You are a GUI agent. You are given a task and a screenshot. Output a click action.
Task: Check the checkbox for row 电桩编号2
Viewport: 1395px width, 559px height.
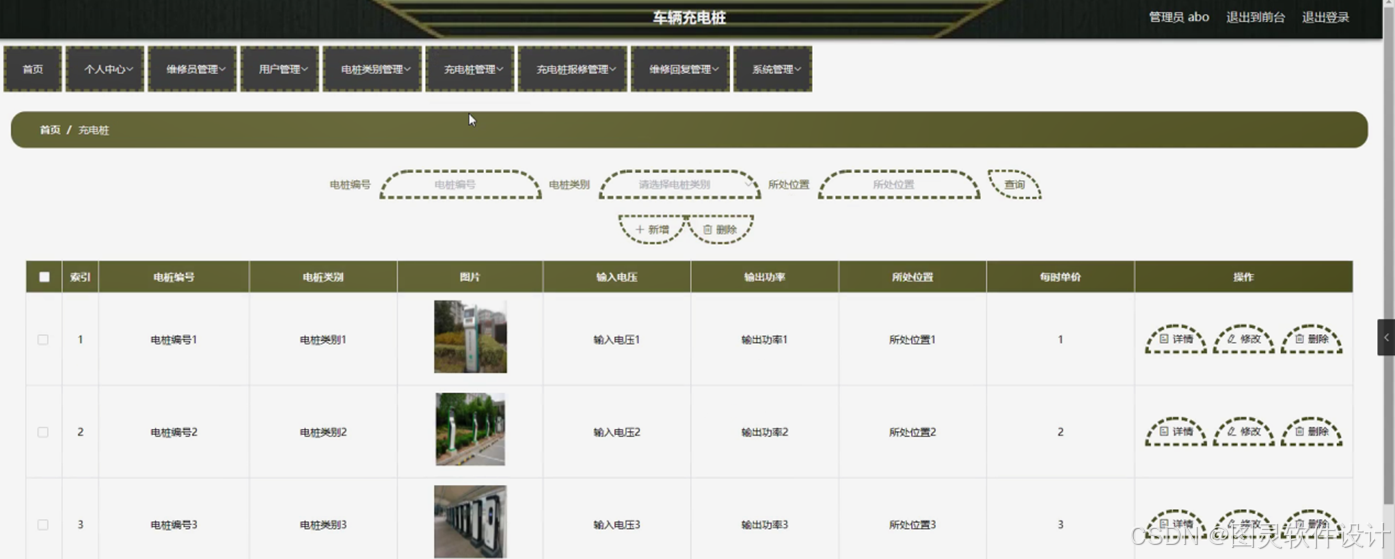pyautogui.click(x=43, y=432)
